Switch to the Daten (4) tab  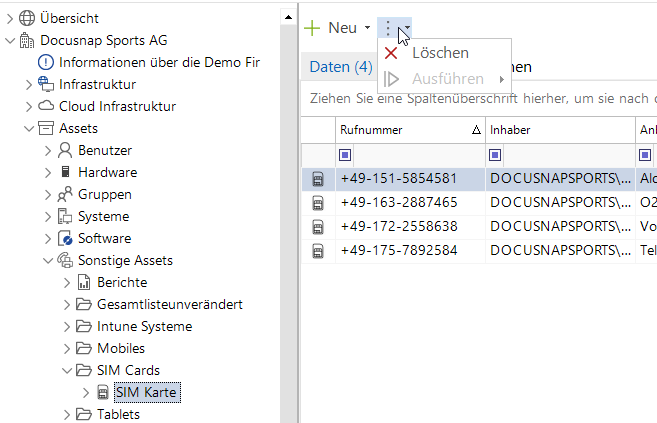point(340,67)
